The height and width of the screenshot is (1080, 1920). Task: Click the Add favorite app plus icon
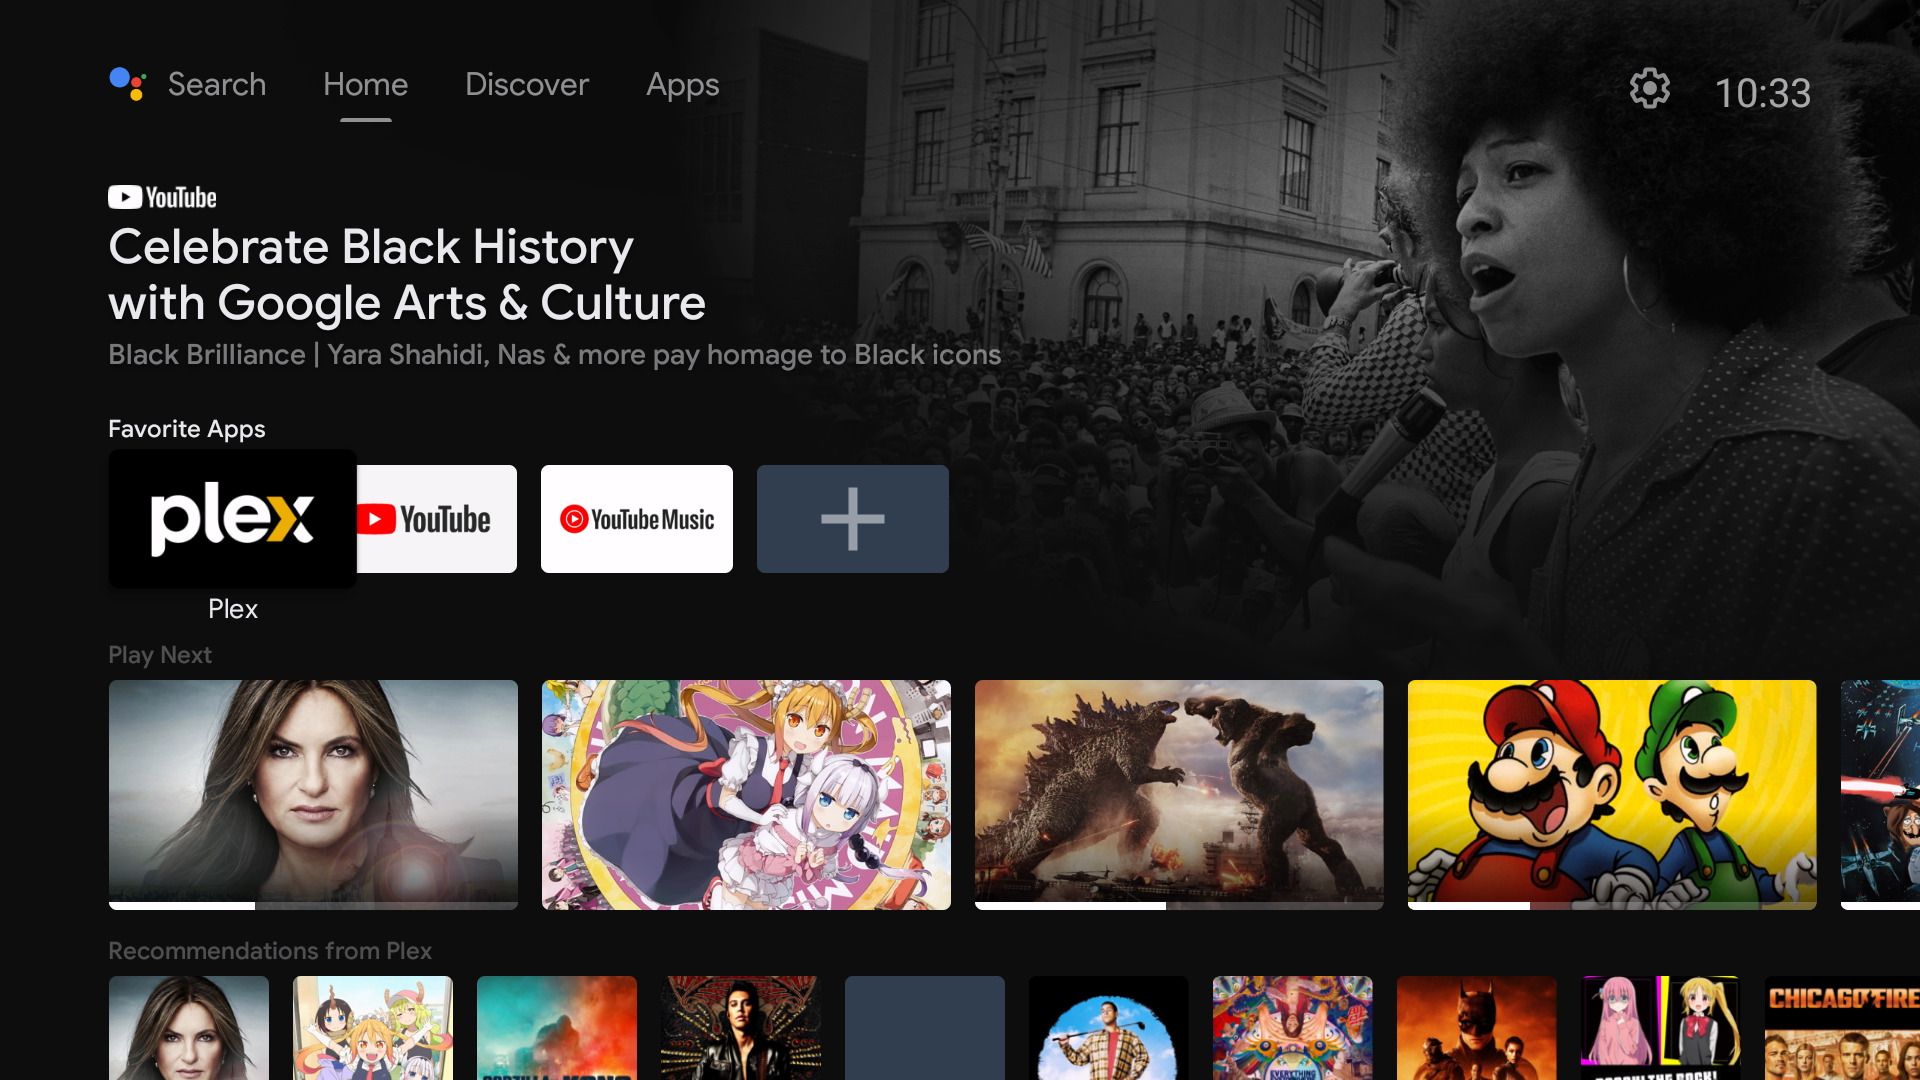tap(851, 518)
